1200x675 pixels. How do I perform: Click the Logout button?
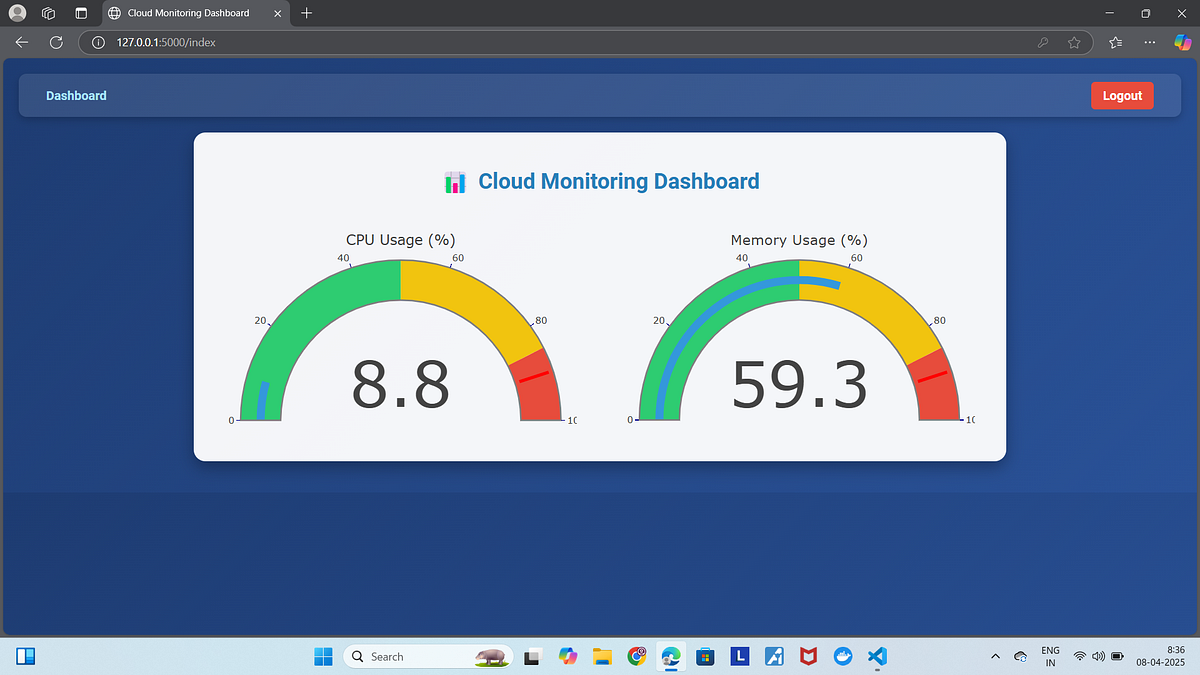pyautogui.click(x=1122, y=95)
